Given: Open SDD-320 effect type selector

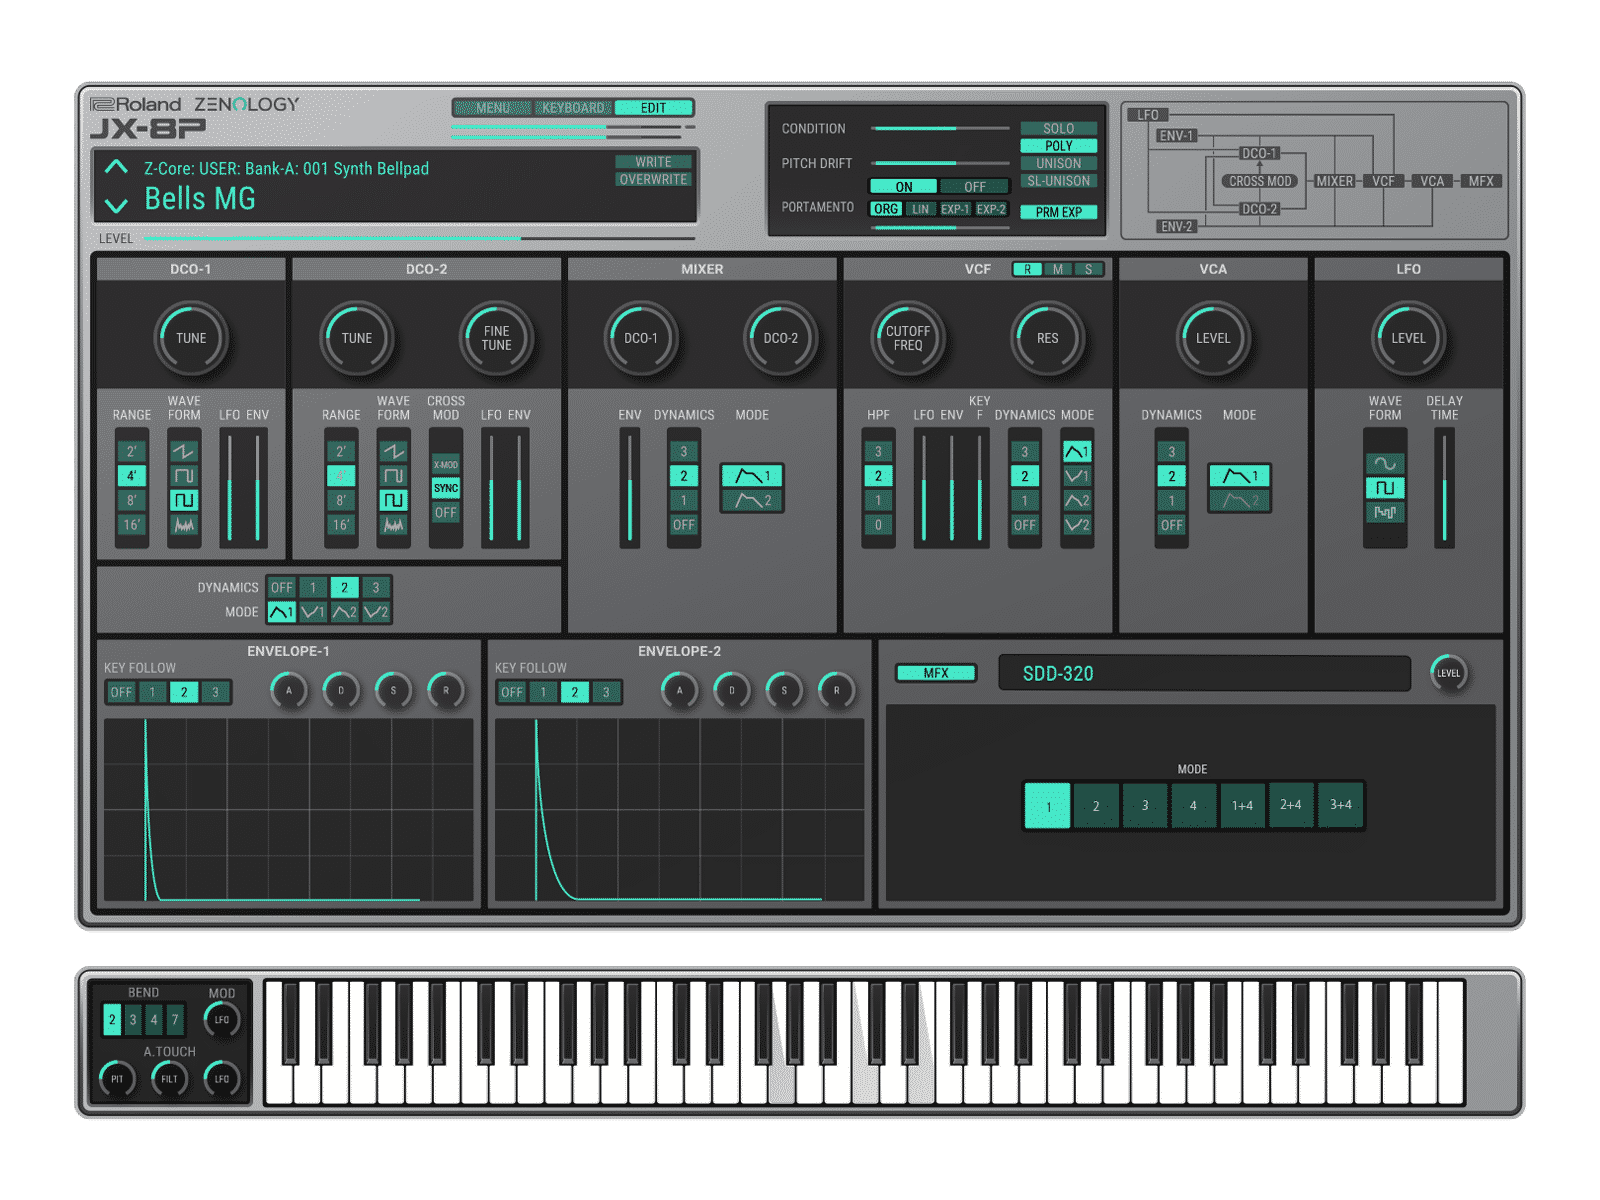Looking at the screenshot, I should [x=1204, y=673].
